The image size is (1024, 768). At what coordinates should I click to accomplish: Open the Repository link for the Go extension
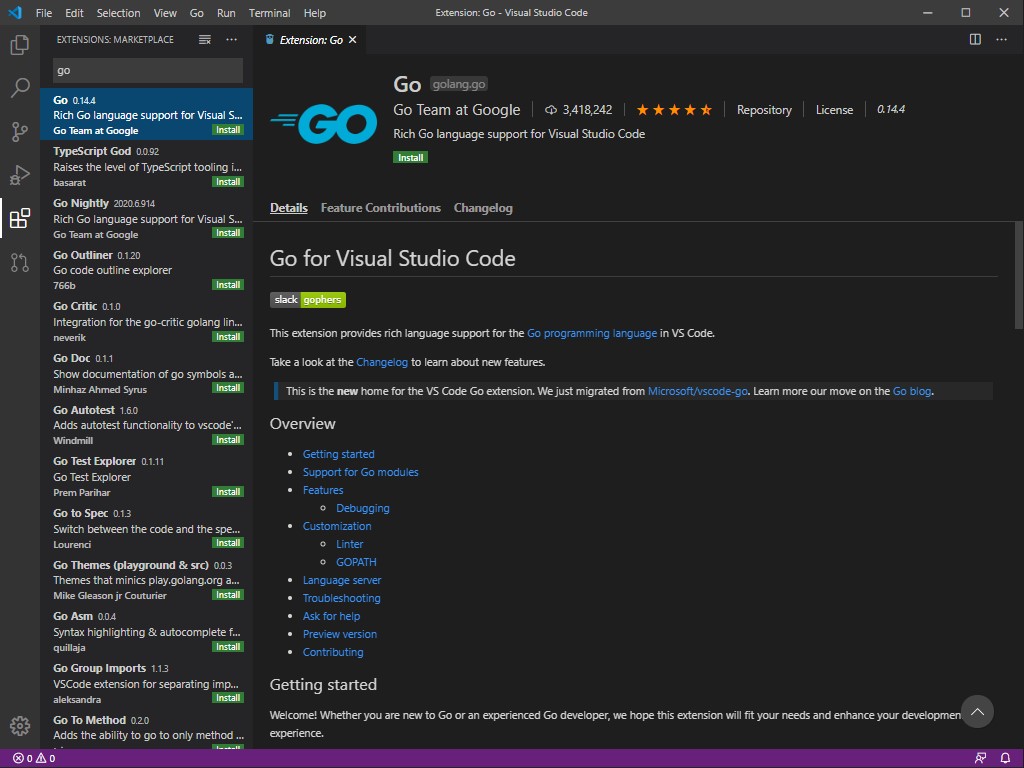point(764,109)
